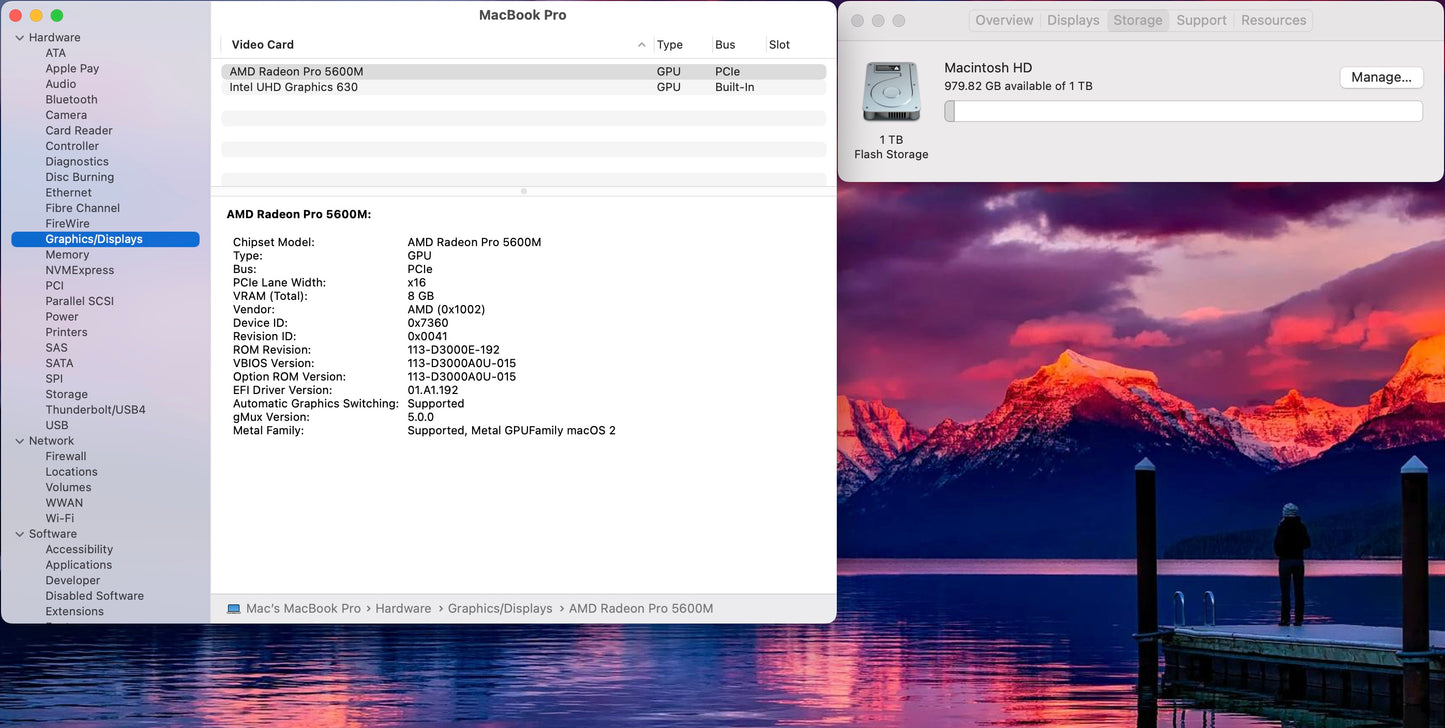This screenshot has width=1445, height=728.
Task: Toggle Video Card column sort order
Action: tap(262, 45)
